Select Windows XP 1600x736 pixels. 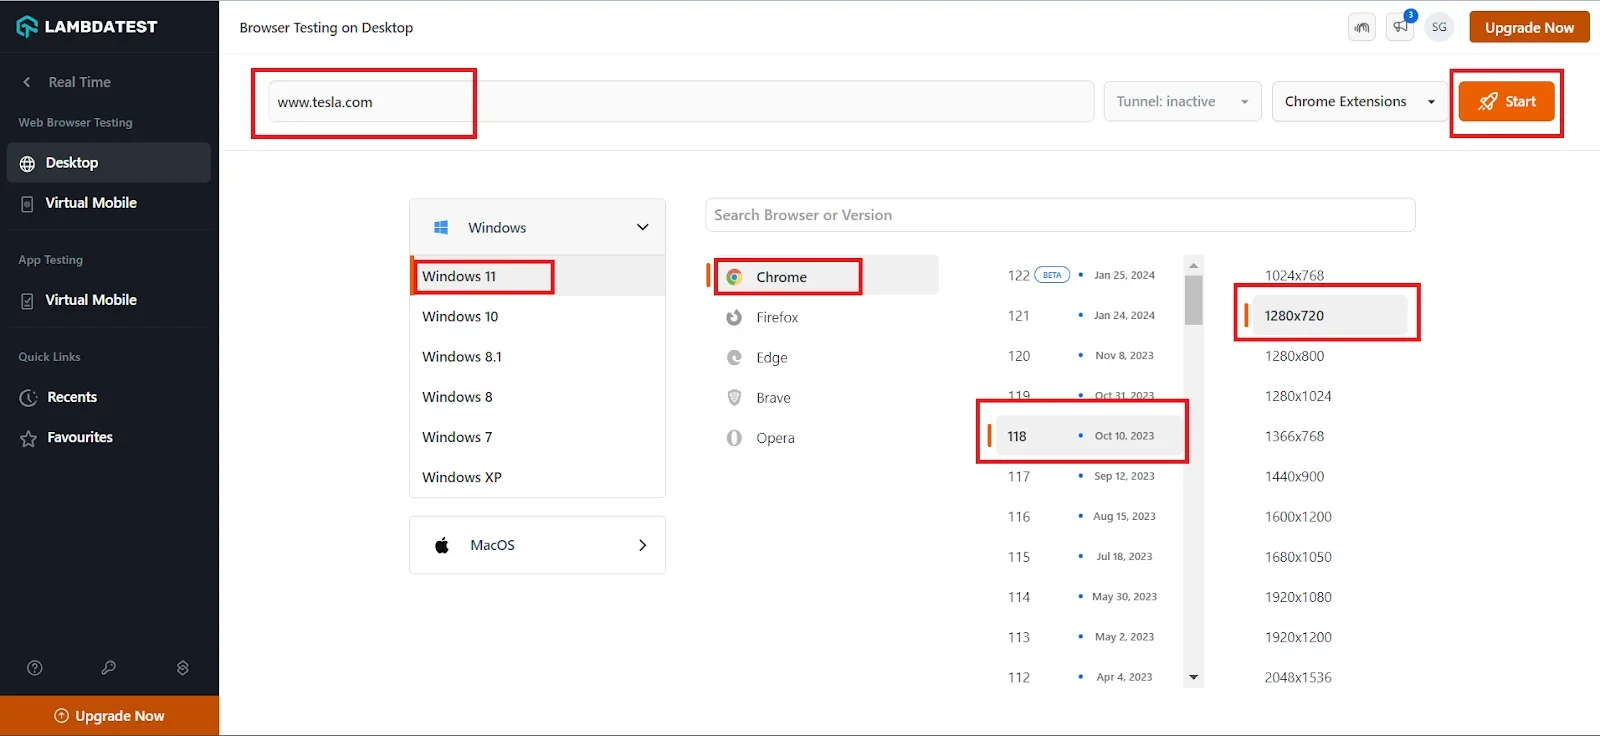[537, 477]
